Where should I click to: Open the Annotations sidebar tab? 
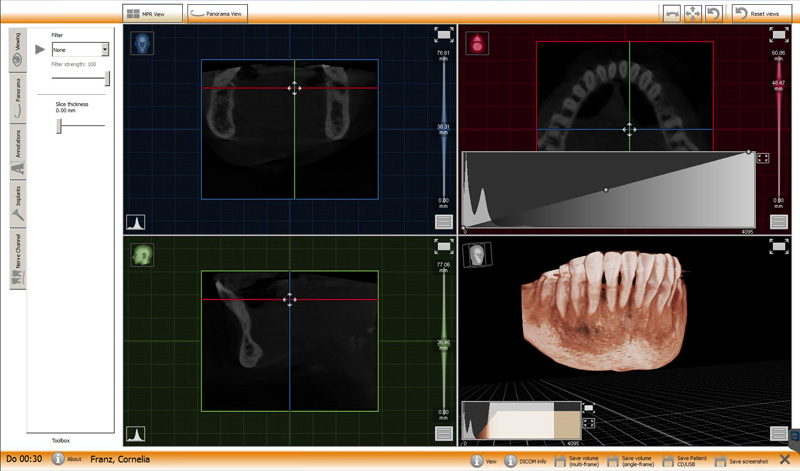[17, 140]
